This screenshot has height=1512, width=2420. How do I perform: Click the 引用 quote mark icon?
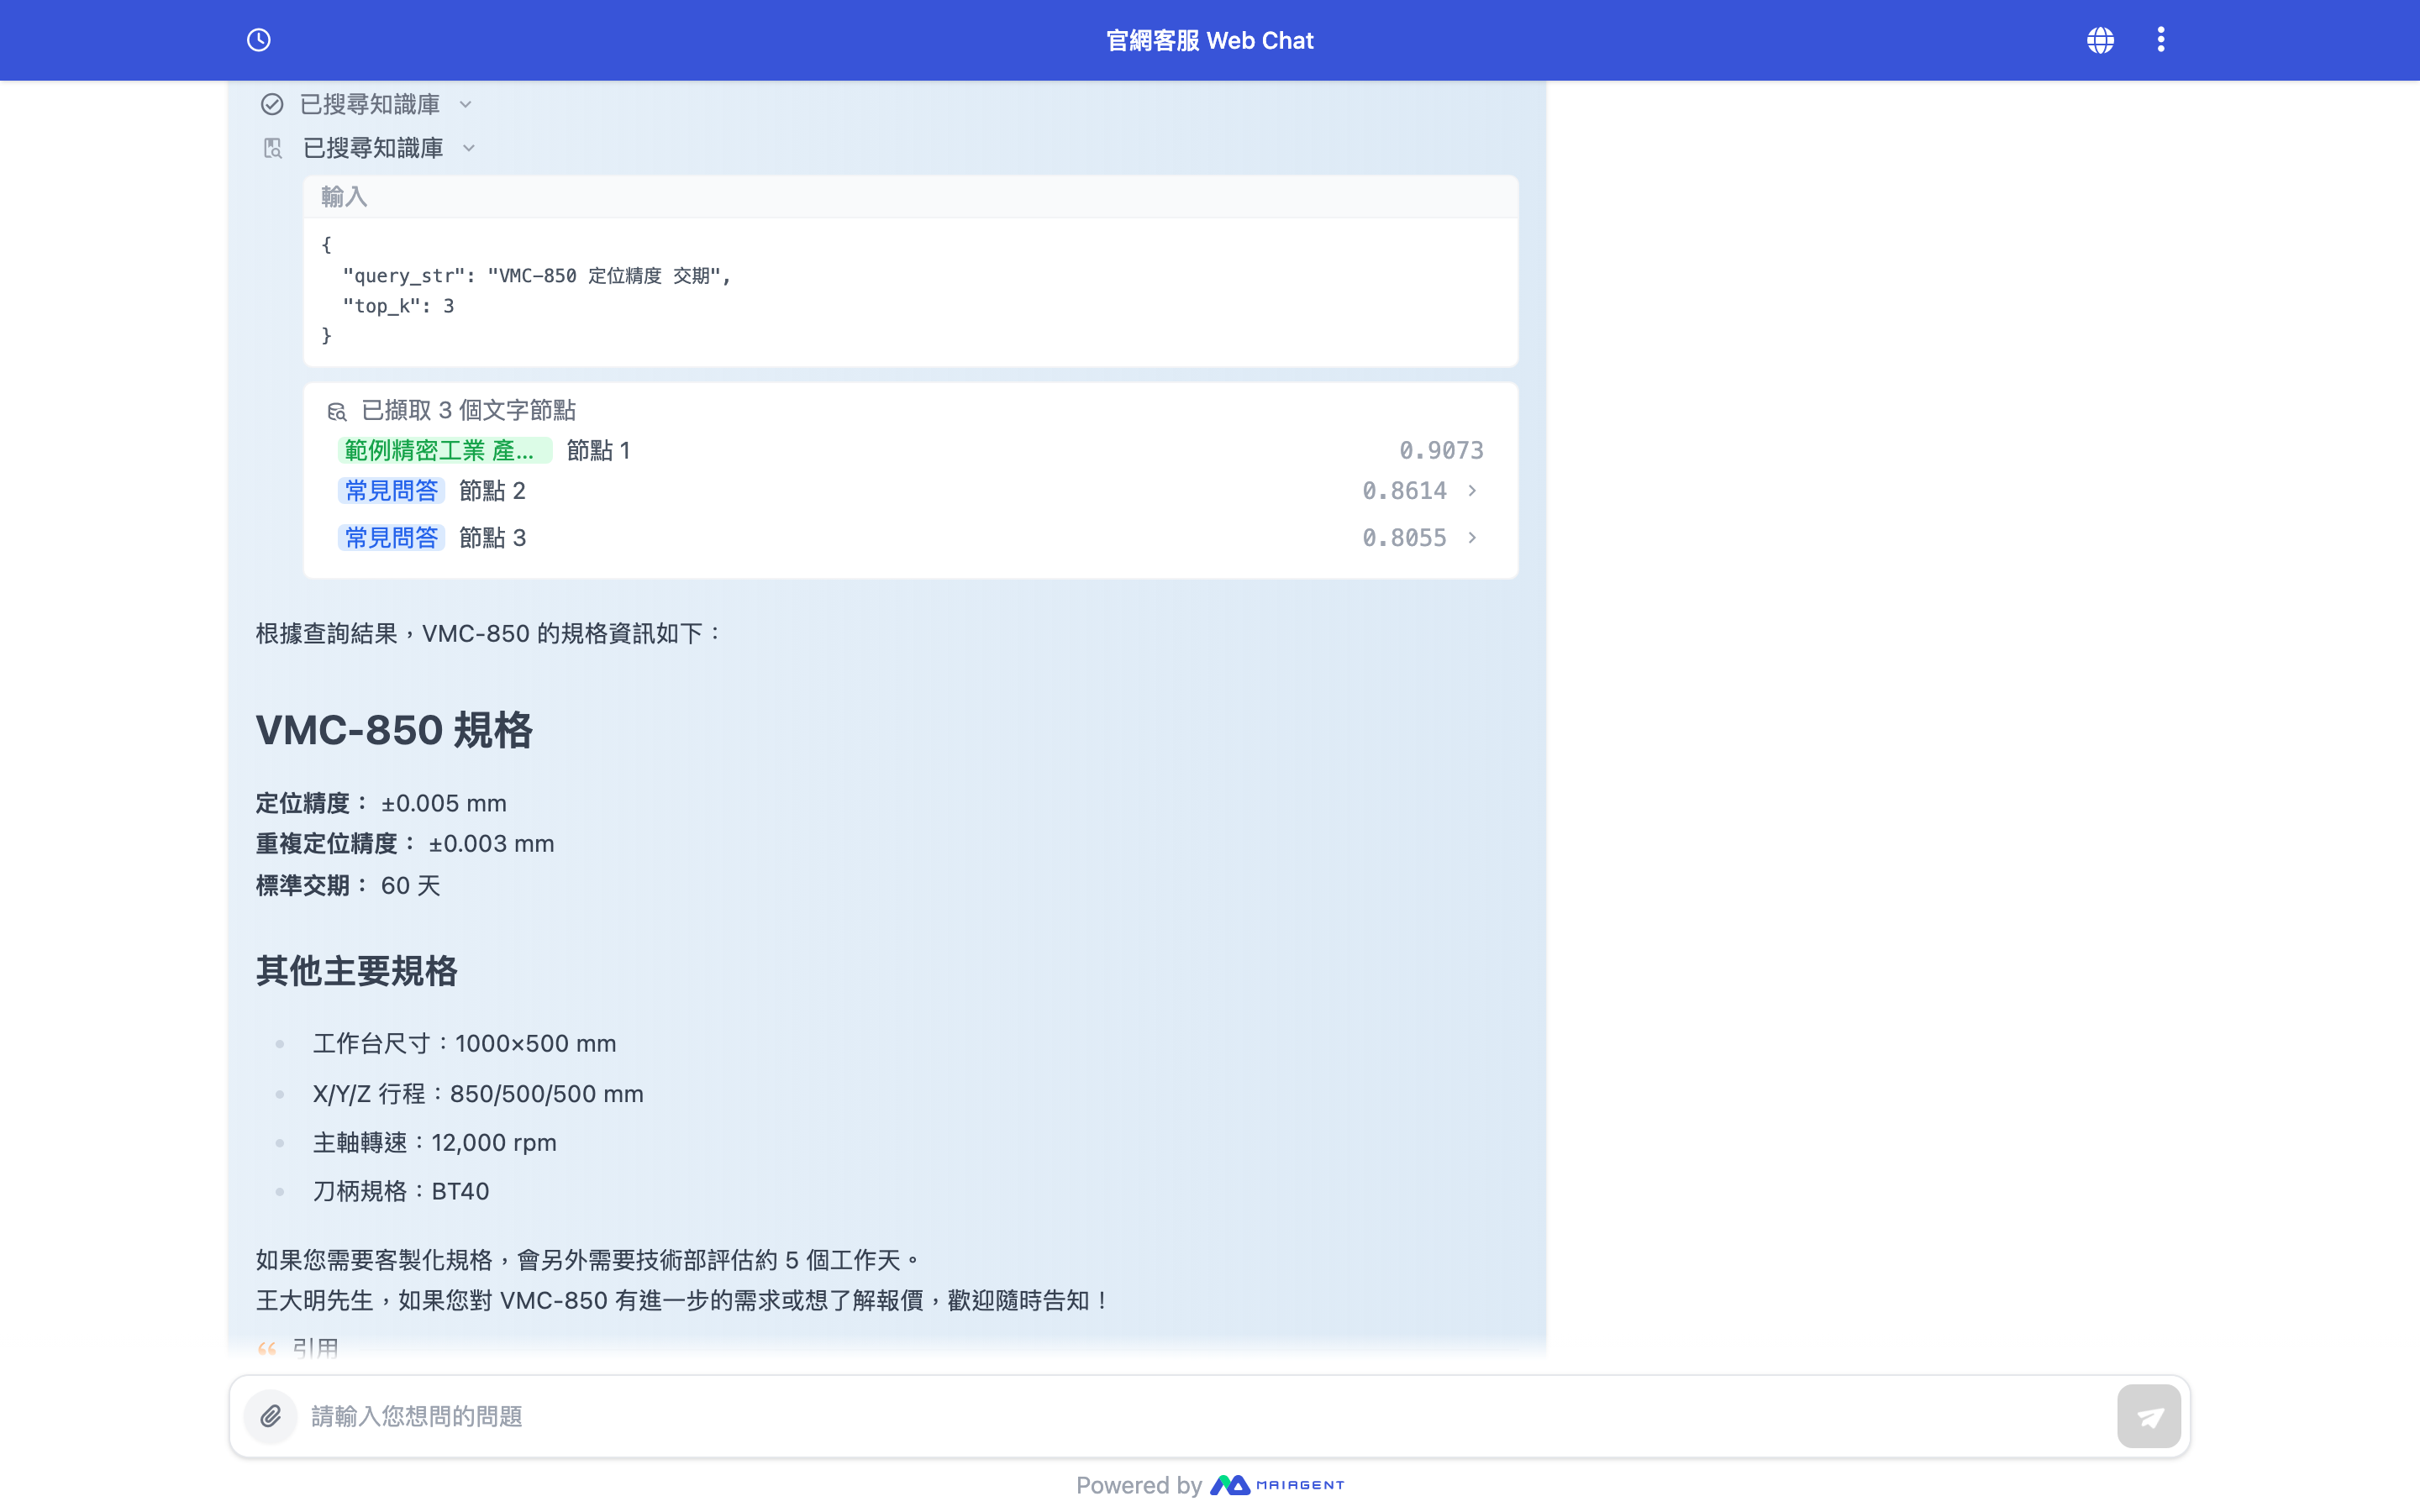(x=267, y=1349)
